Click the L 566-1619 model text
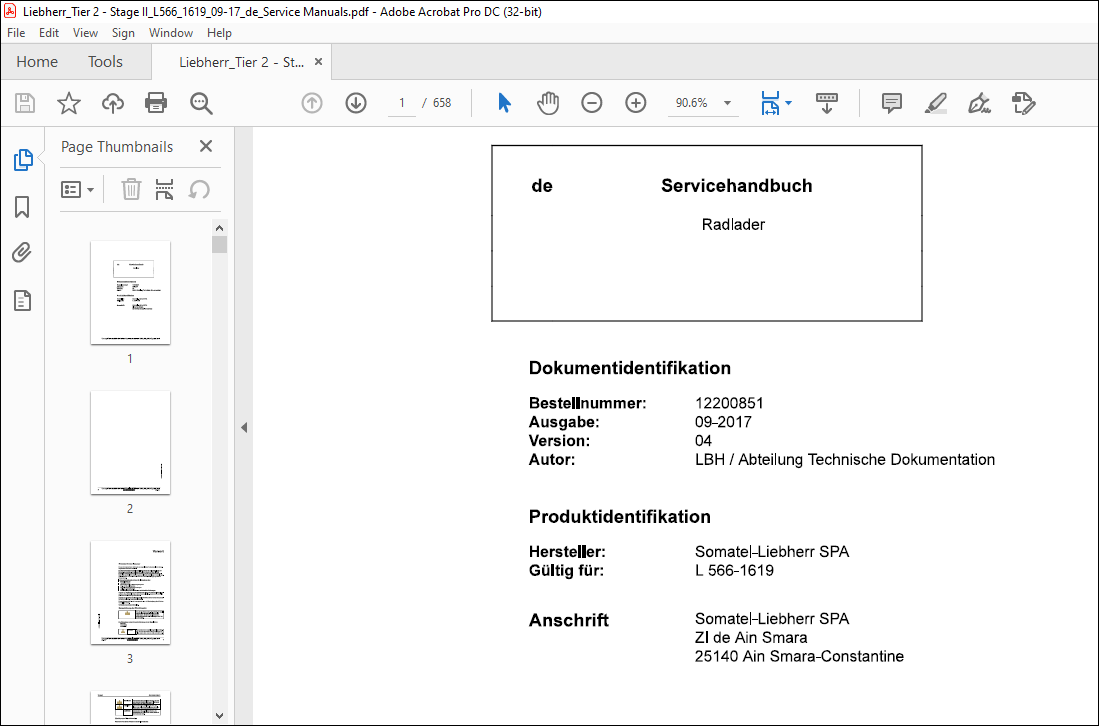1099x726 pixels. [734, 570]
